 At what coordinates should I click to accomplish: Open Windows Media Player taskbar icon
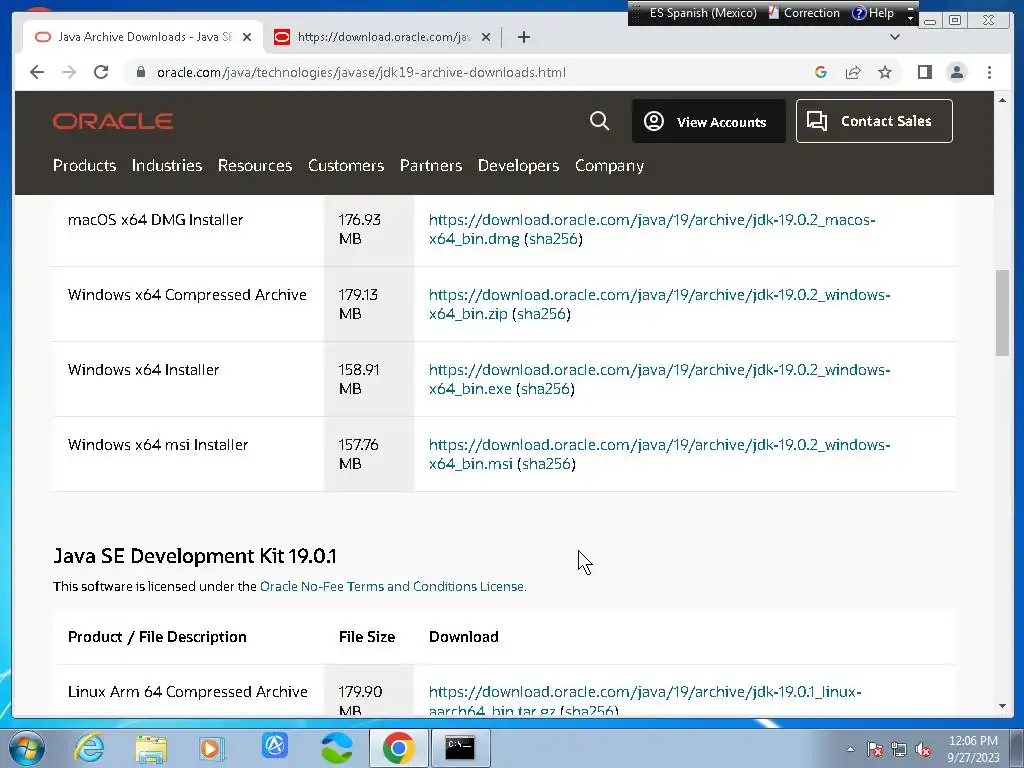[x=212, y=748]
